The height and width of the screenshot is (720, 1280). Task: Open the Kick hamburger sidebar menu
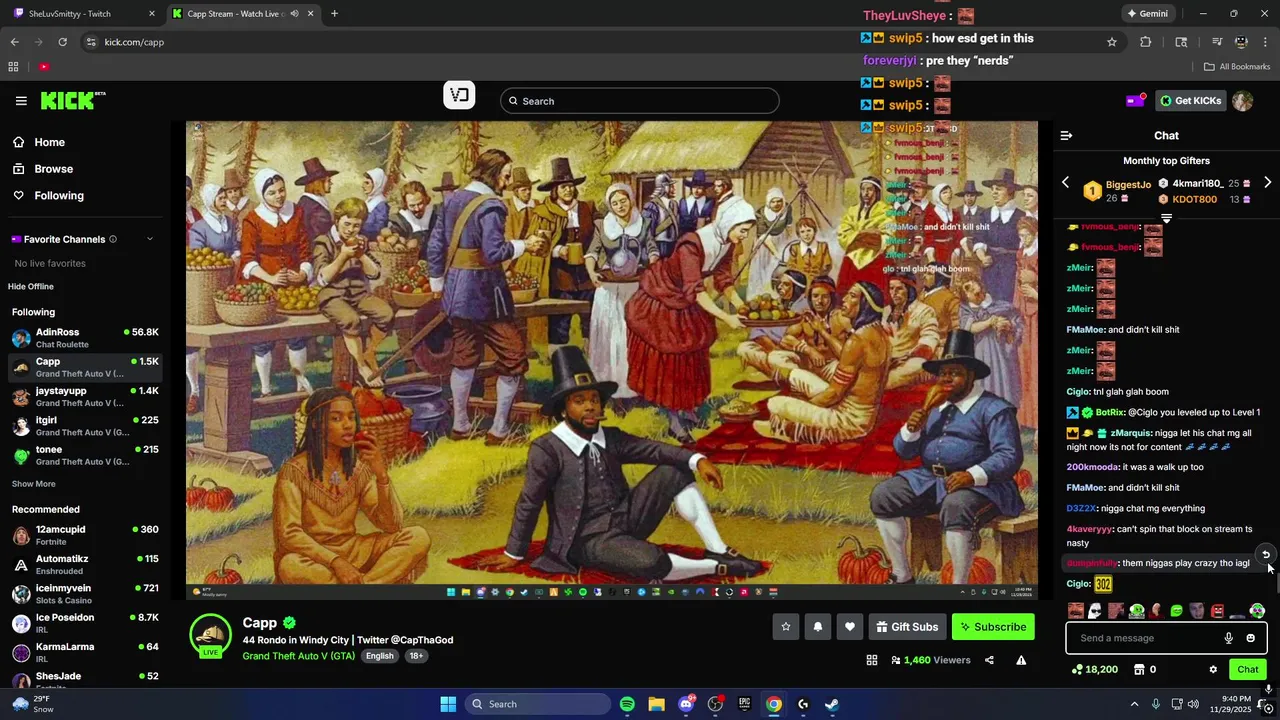click(21, 101)
